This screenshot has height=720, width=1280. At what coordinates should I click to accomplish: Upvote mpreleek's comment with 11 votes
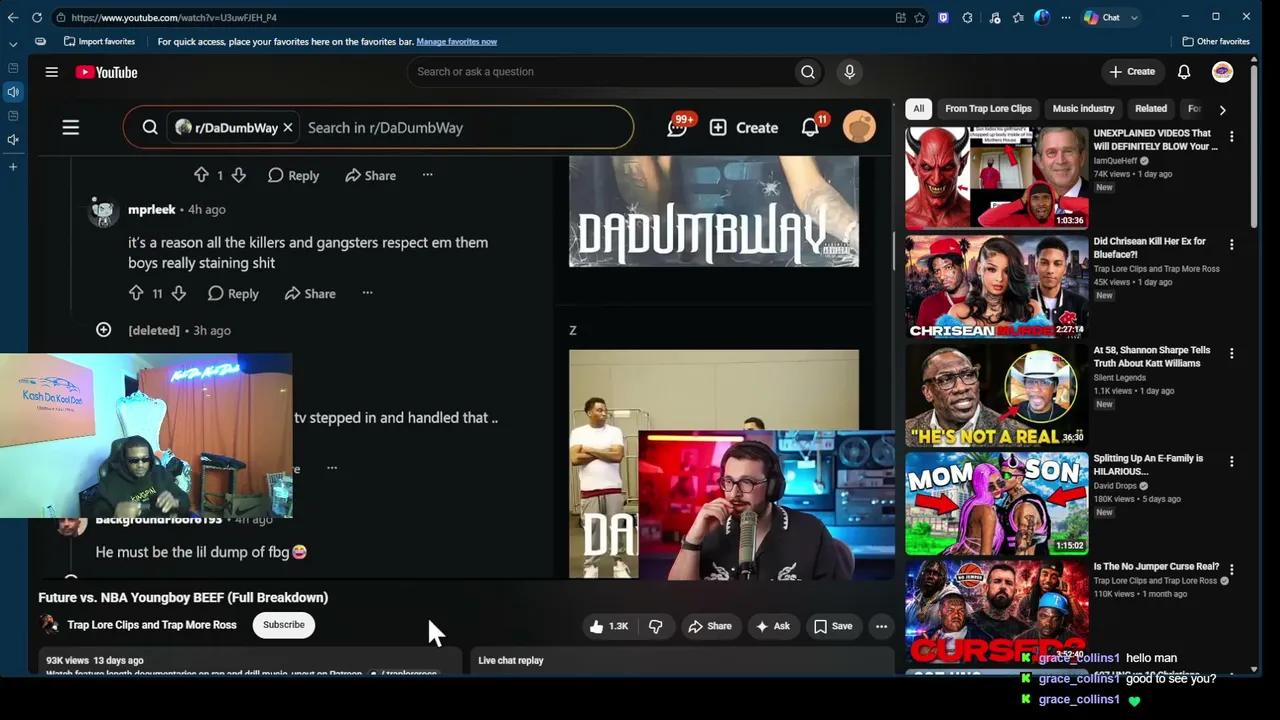click(x=136, y=293)
